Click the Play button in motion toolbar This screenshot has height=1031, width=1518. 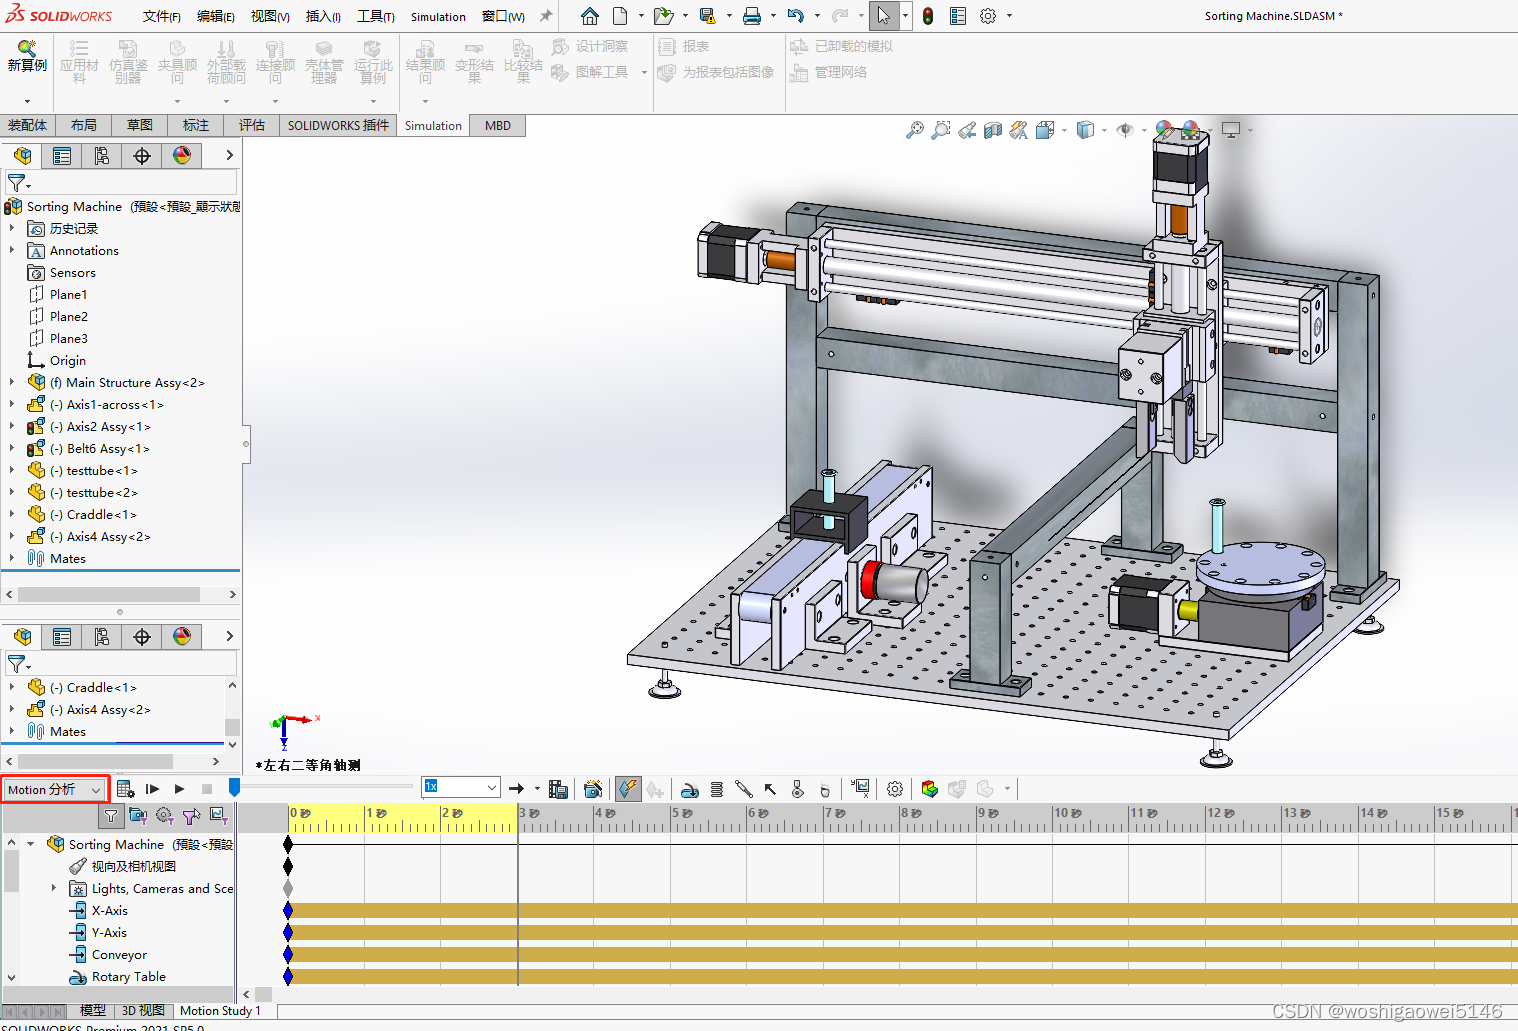[179, 789]
